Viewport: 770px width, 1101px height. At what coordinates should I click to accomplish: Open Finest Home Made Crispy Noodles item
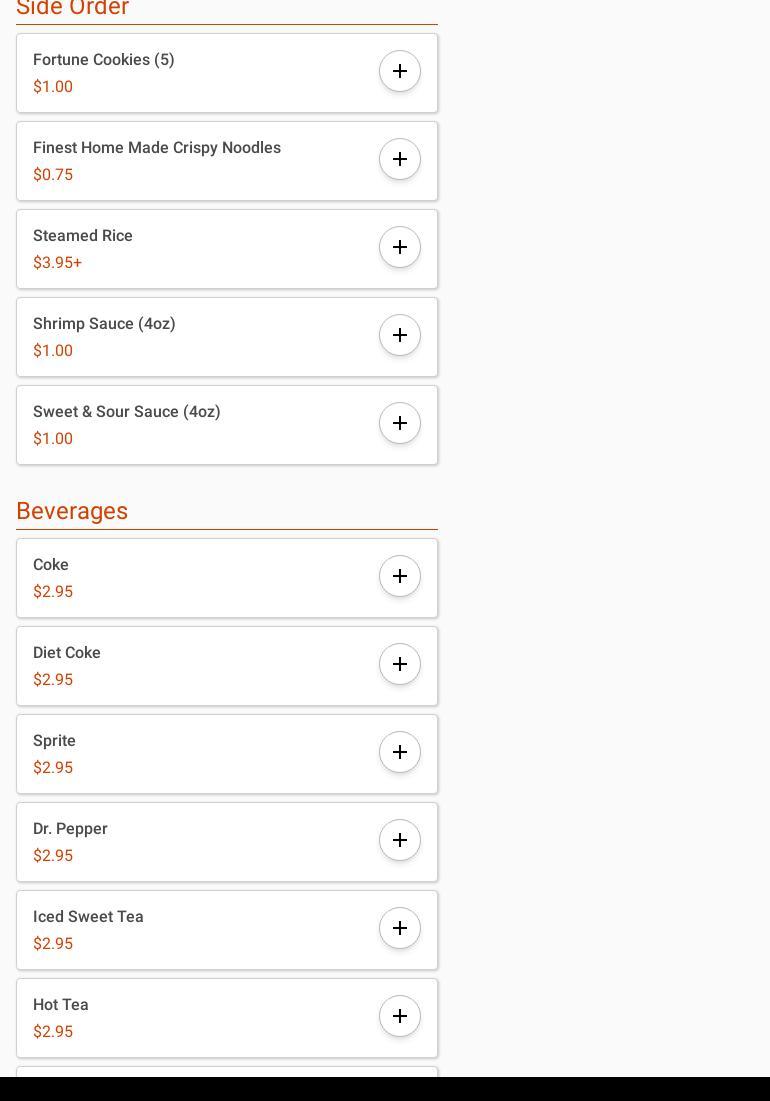(157, 148)
